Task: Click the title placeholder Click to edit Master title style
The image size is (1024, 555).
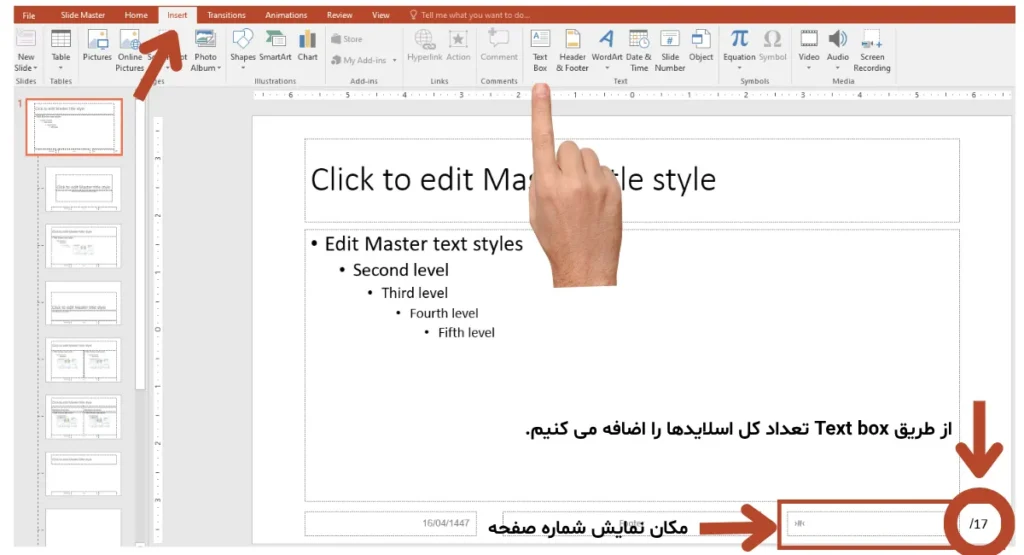Action: coord(631,180)
